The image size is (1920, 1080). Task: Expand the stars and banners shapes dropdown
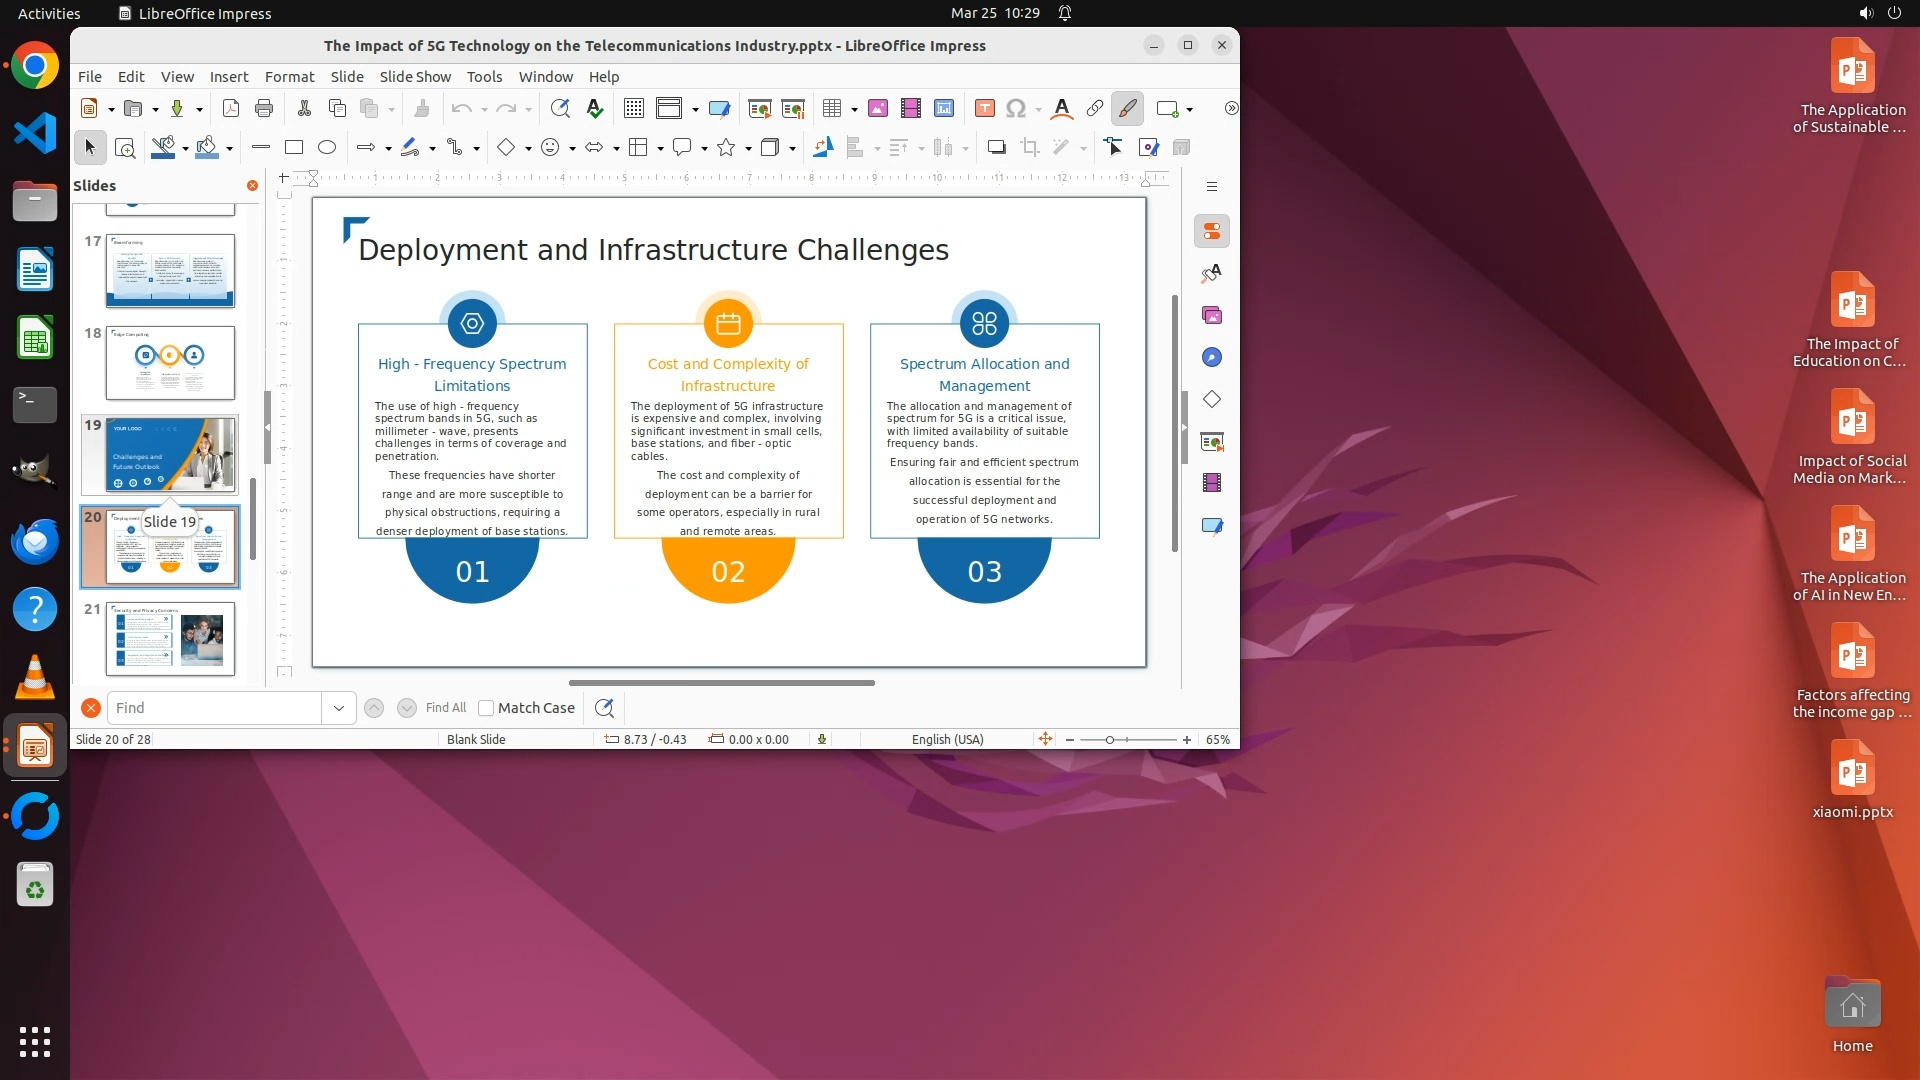(x=748, y=148)
